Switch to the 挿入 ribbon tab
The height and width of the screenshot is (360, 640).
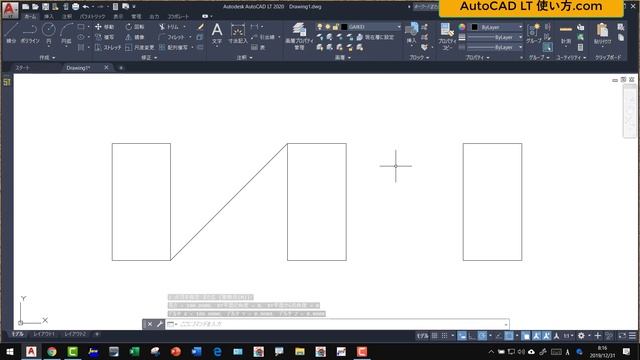(x=49, y=17)
